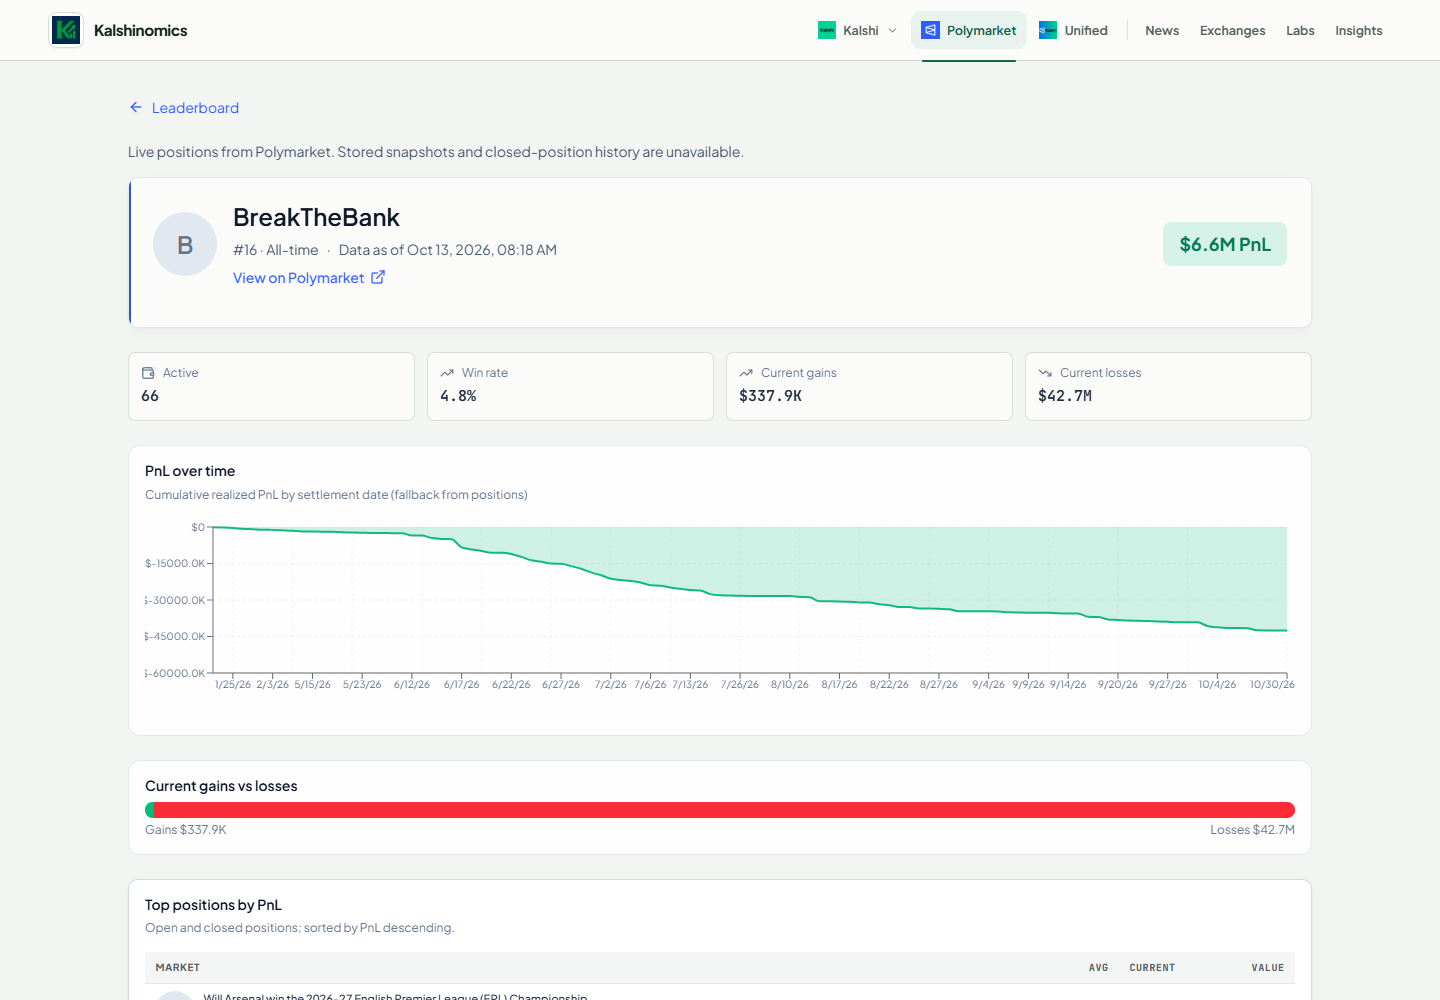Image resolution: width=1440 pixels, height=1000 pixels.
Task: Click the Win rate trend icon
Action: coord(447,373)
